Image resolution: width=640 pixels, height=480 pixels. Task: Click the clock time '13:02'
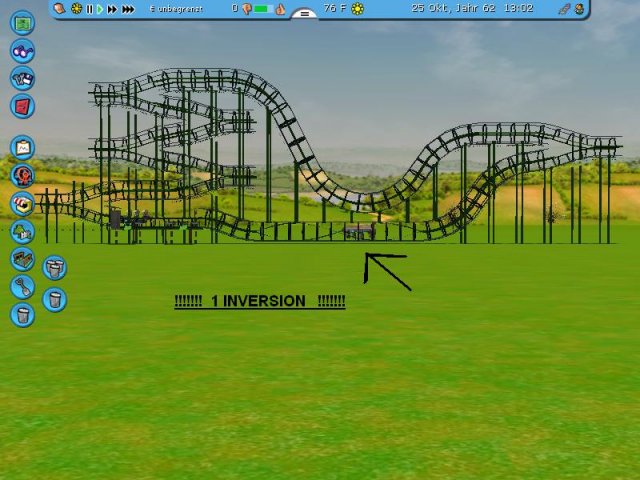click(518, 8)
